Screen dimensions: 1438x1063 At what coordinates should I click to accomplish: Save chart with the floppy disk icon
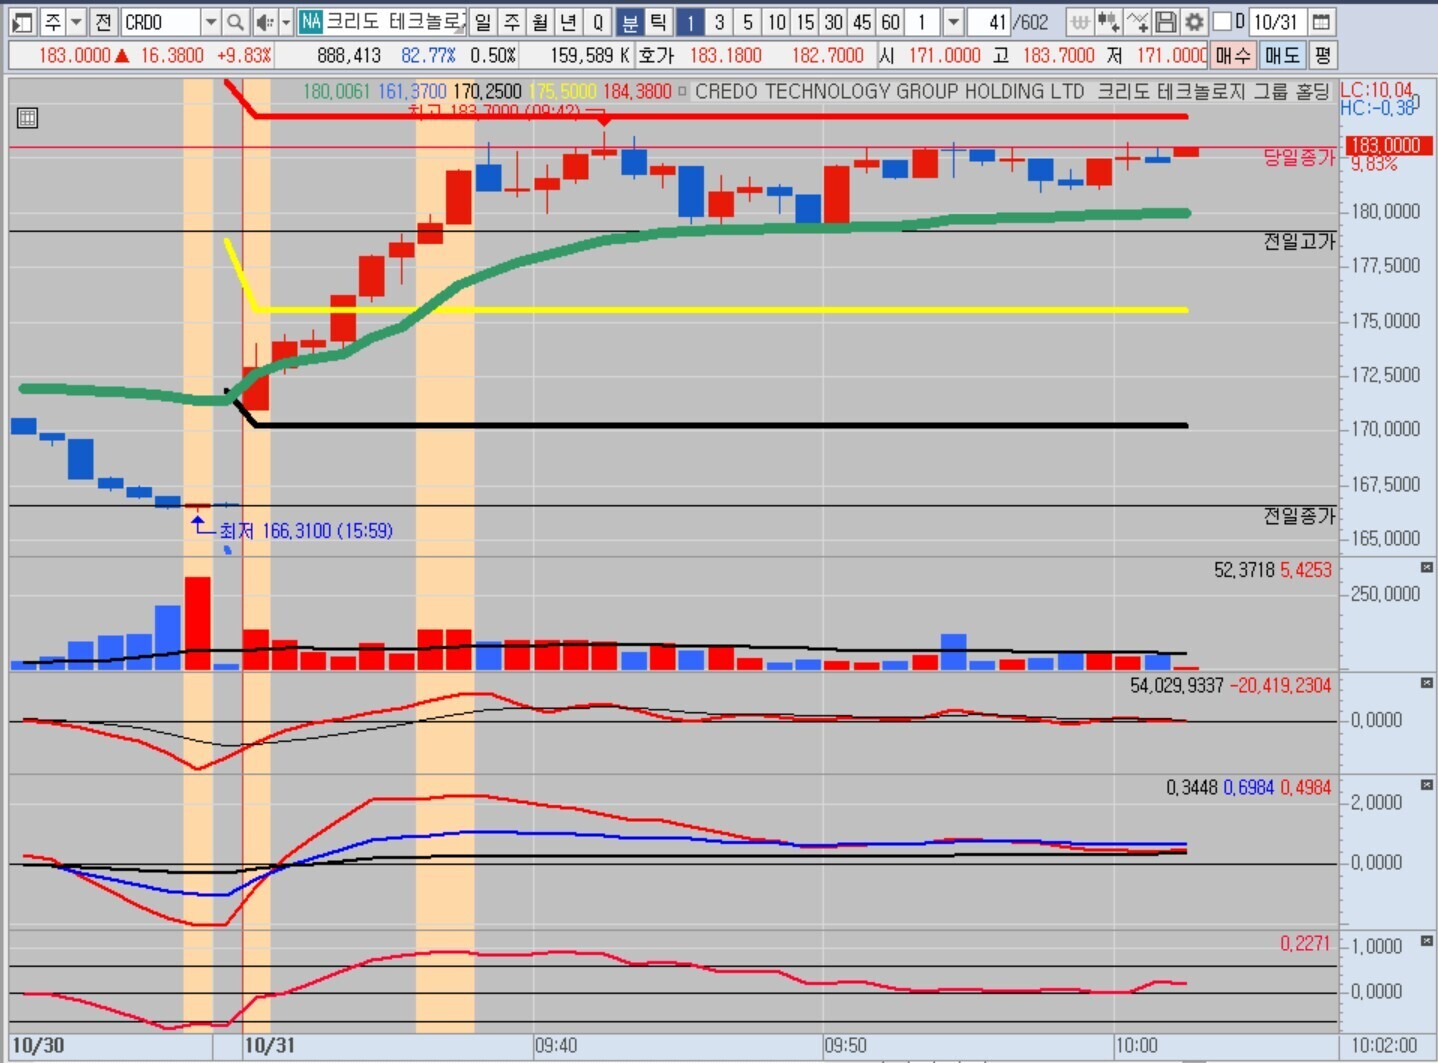[1165, 21]
